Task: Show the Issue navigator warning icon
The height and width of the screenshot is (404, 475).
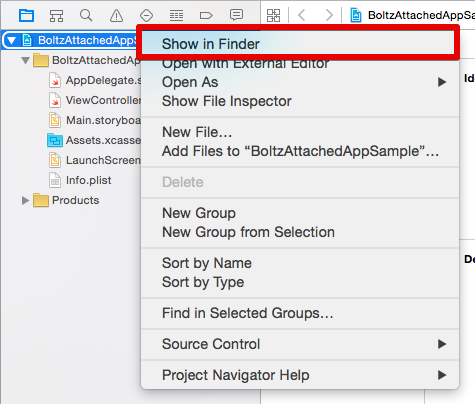Action: pyautogui.click(x=116, y=15)
